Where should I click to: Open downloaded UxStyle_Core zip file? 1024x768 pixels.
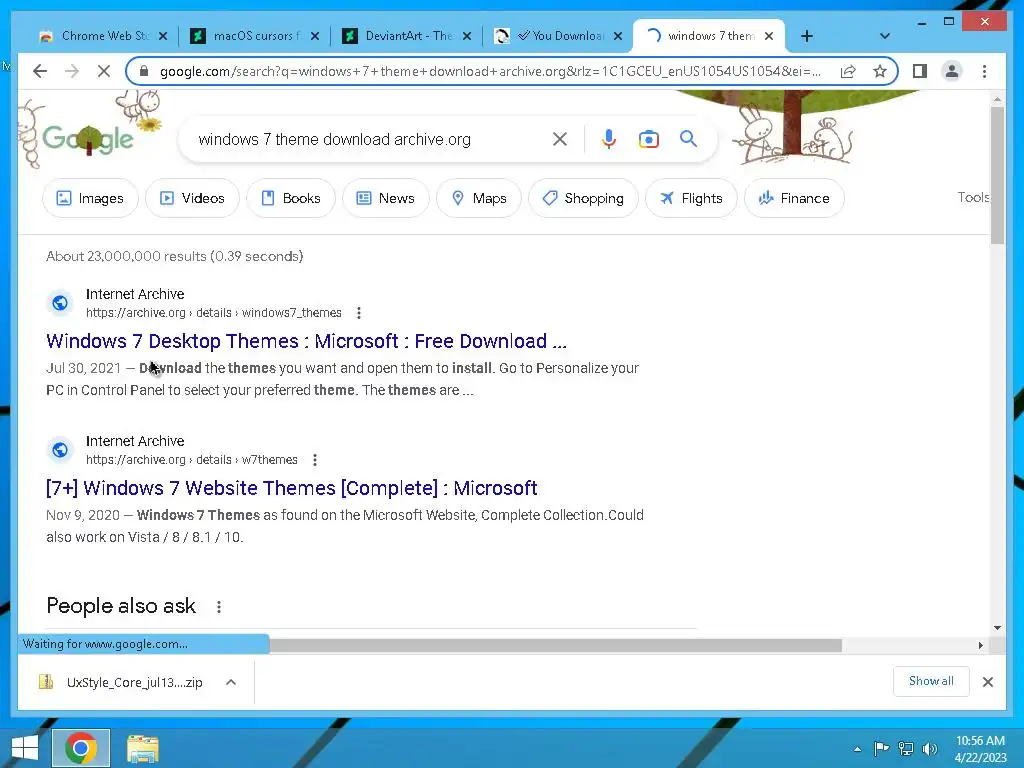(121, 682)
